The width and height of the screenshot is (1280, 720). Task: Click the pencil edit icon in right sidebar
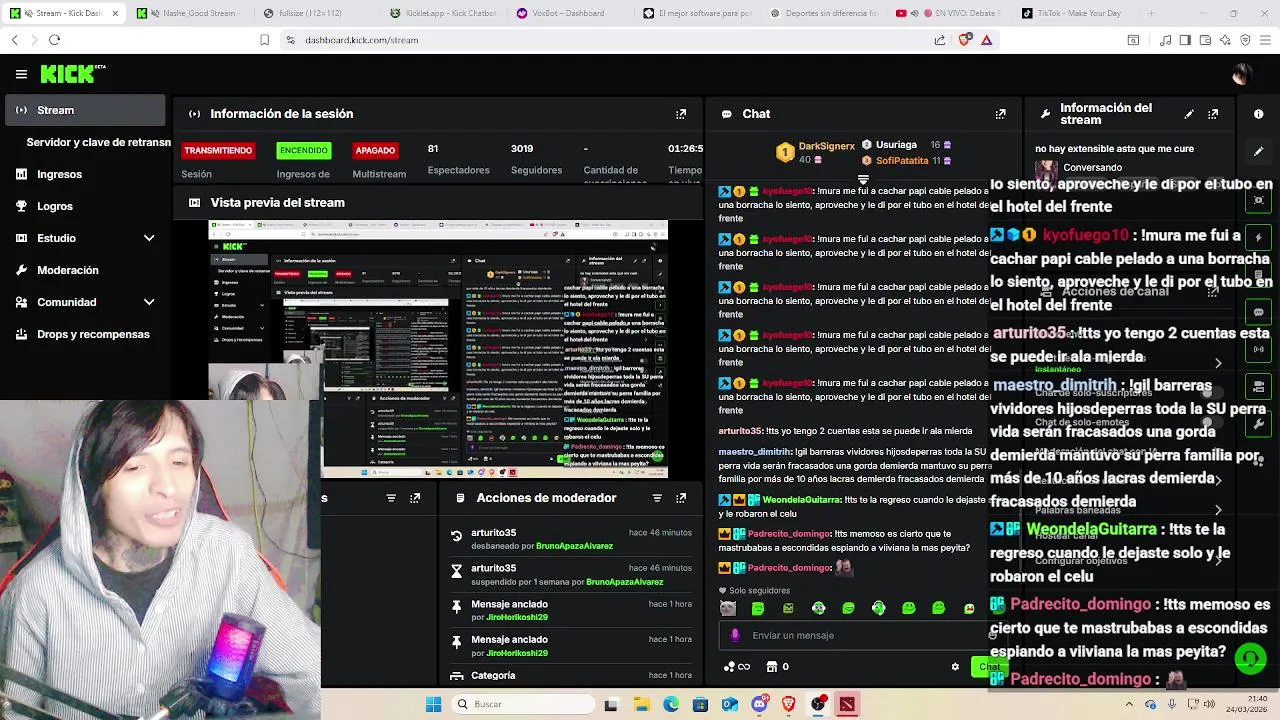pos(1258,151)
